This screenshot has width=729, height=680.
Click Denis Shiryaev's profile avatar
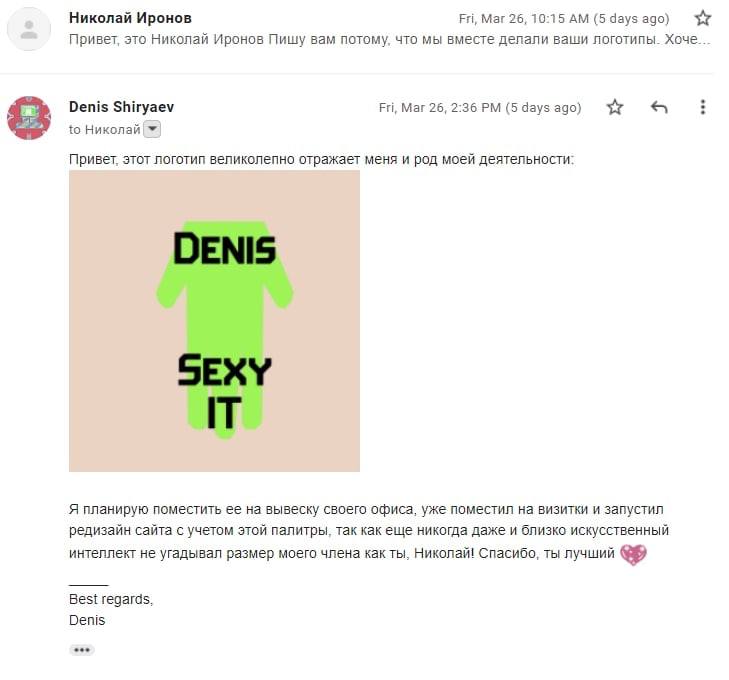(x=29, y=118)
